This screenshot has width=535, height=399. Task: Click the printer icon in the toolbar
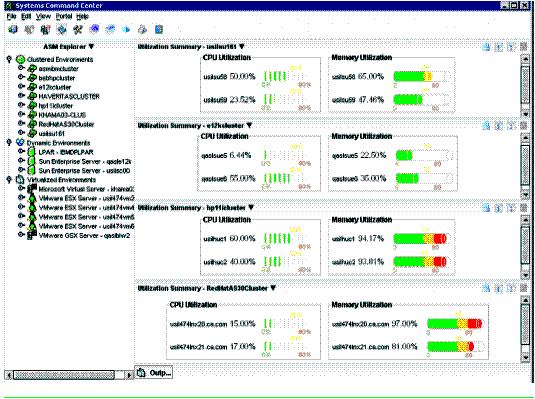coord(142,30)
